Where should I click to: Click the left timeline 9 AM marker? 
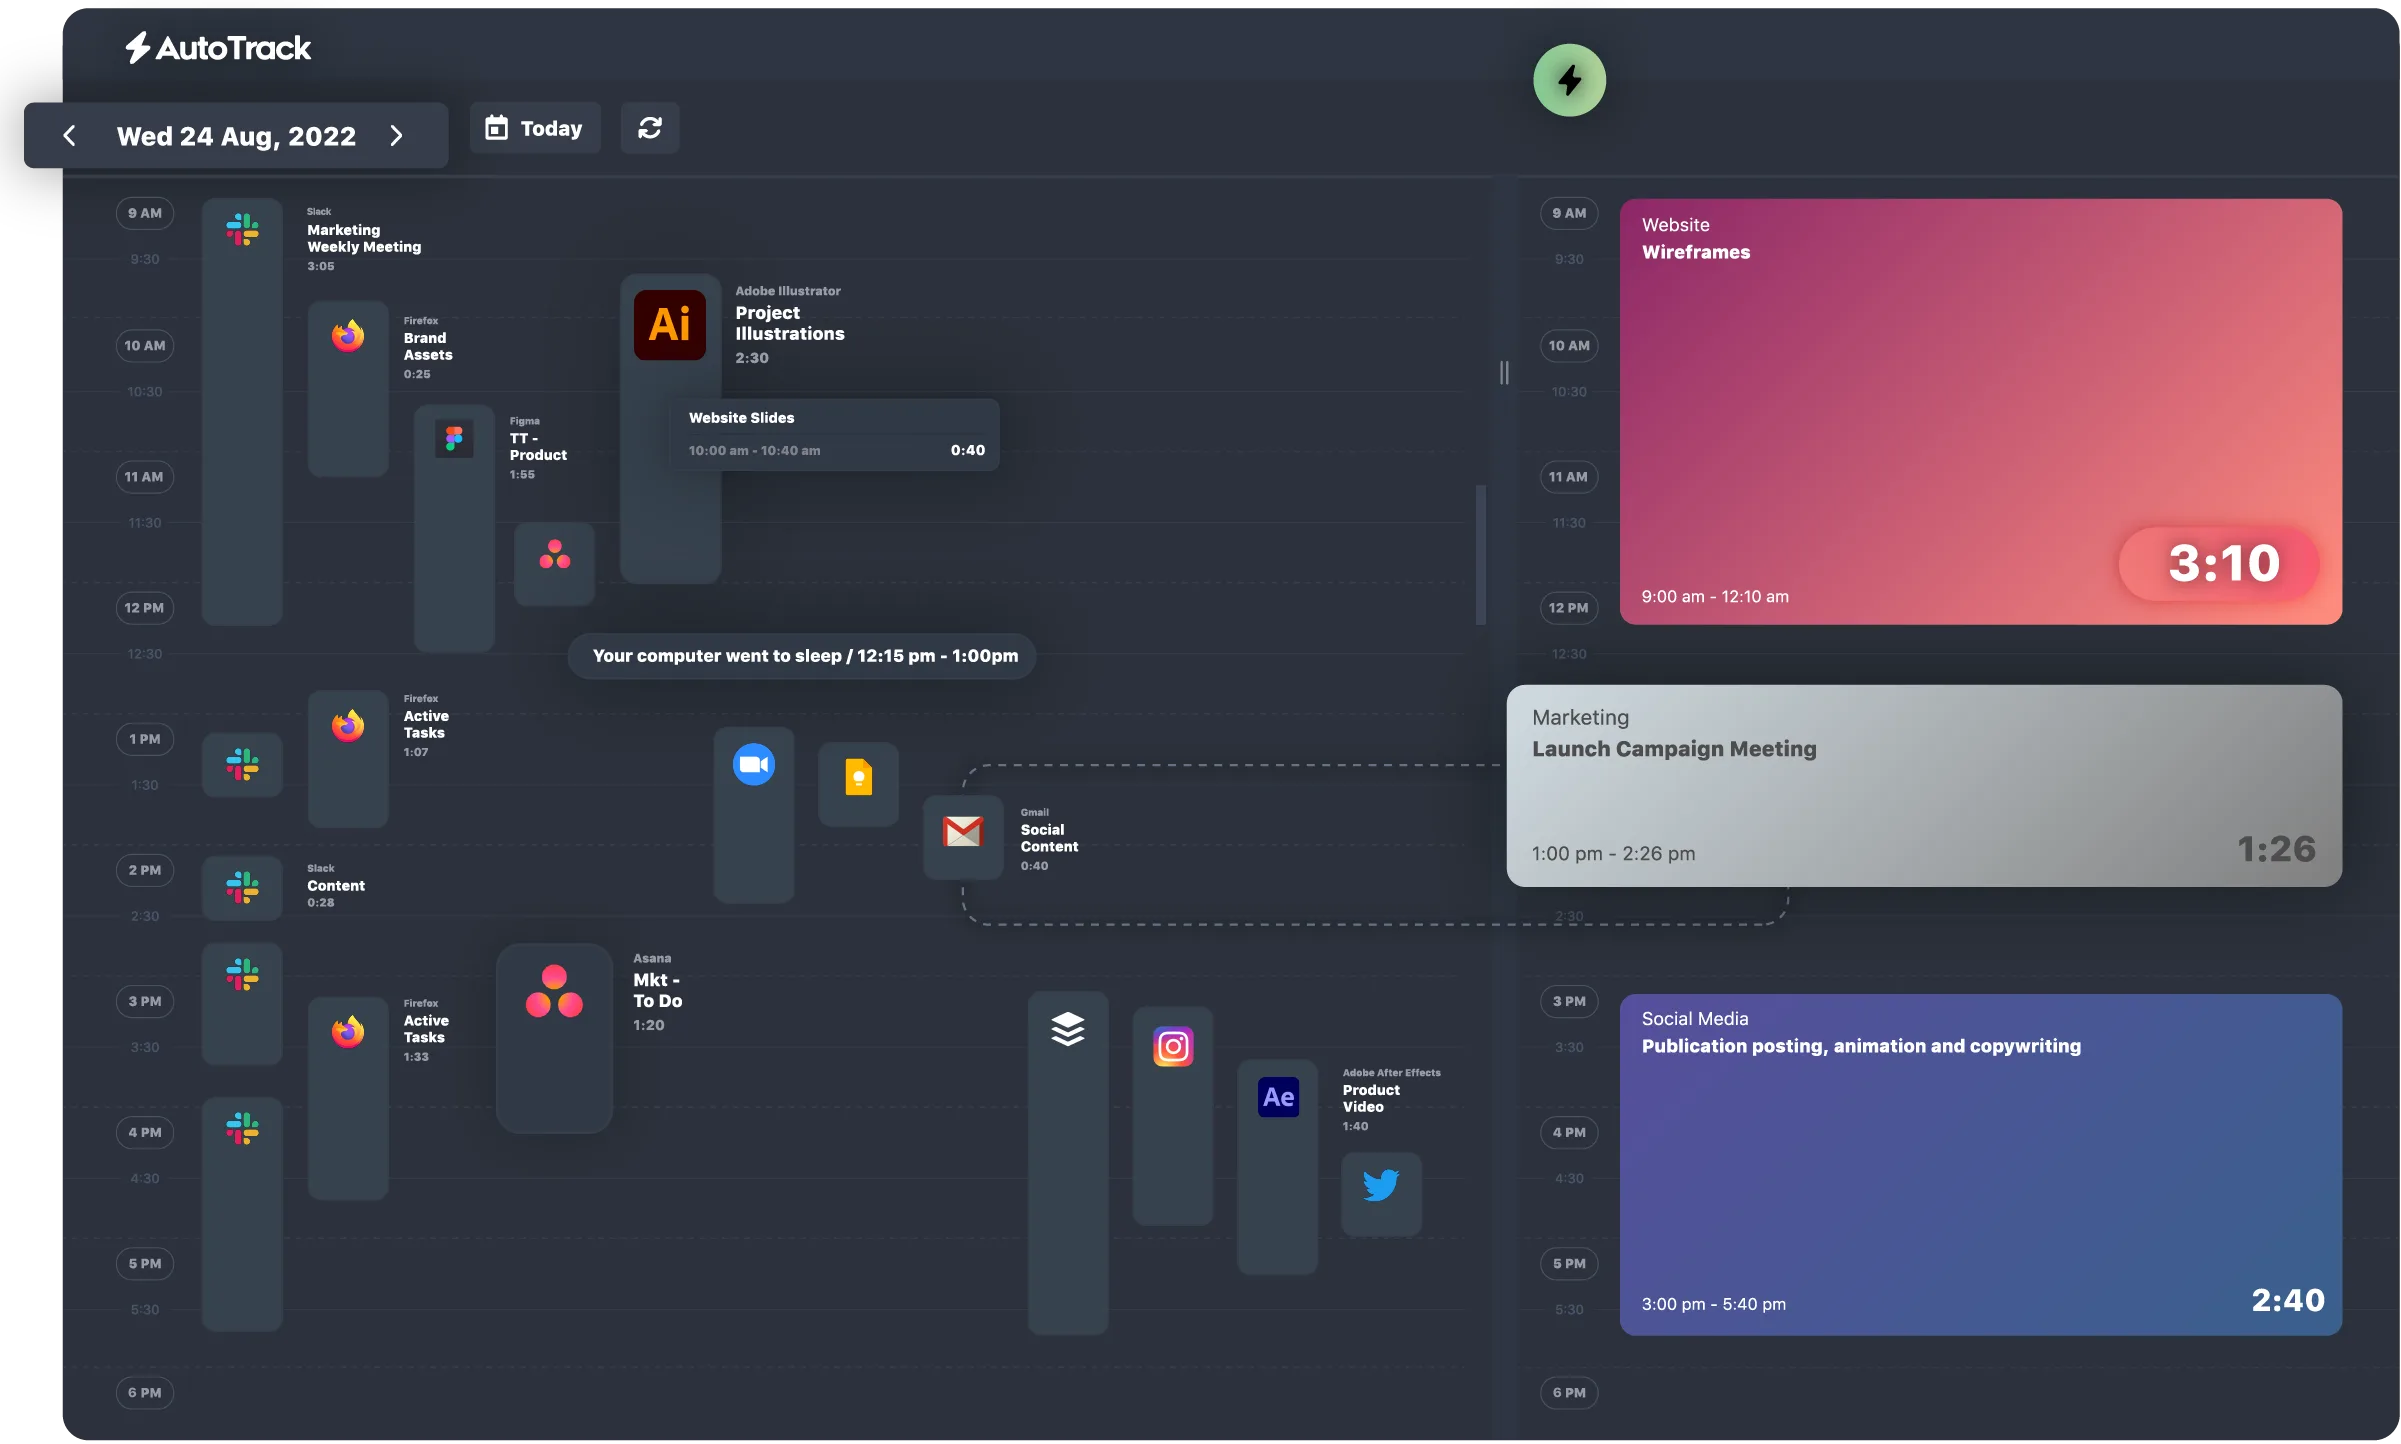(145, 213)
